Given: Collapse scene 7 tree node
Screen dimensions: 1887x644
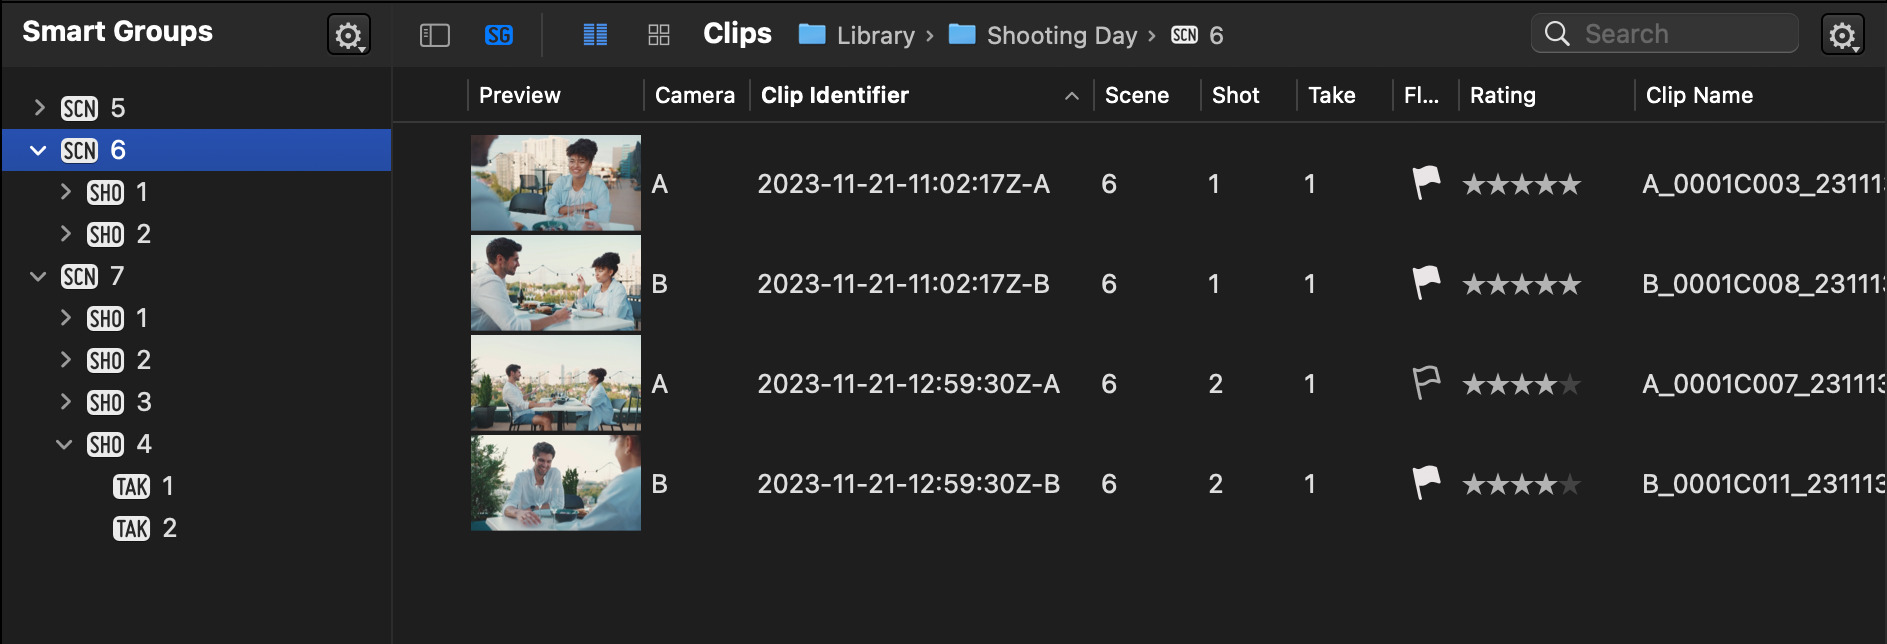Looking at the screenshot, I should point(38,276).
